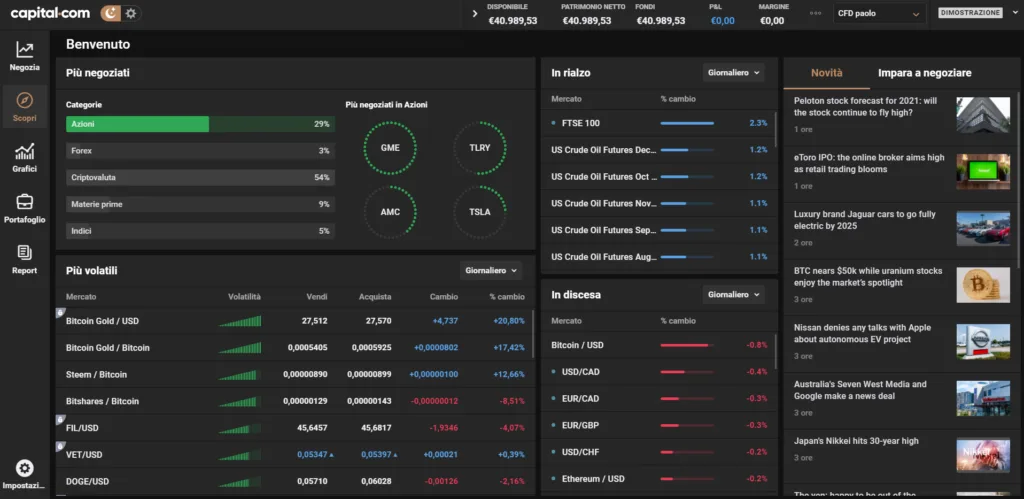Open Ethereum / USD in In discesa
Viewport: 1024px width, 499px height.
pyautogui.click(x=658, y=479)
